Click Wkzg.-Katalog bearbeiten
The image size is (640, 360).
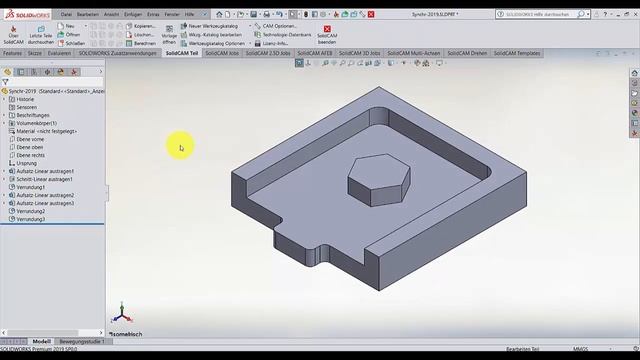pos(211,35)
